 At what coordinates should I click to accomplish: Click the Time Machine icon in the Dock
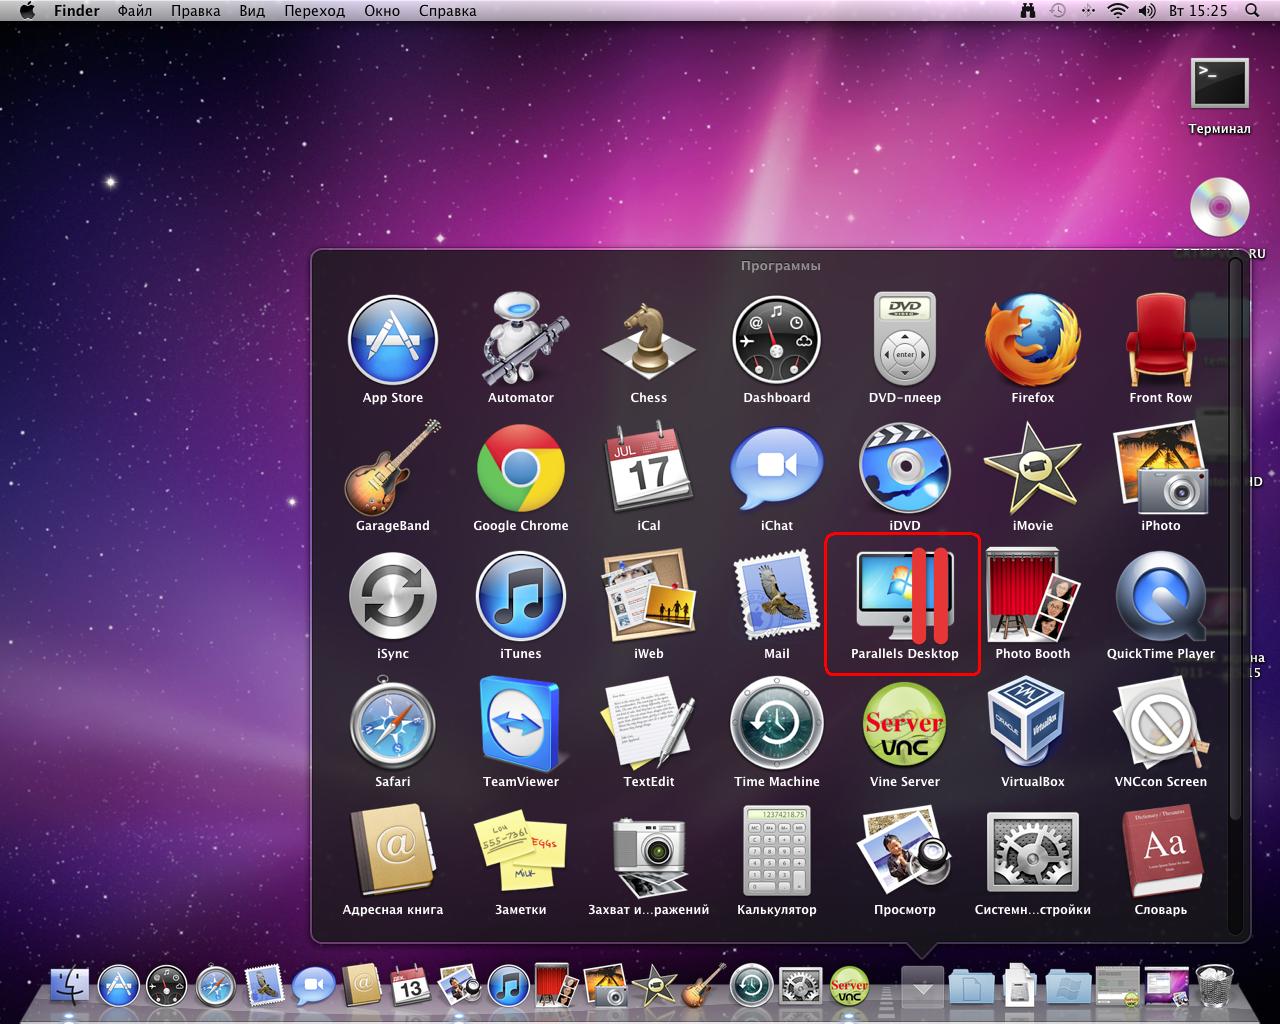tap(751, 987)
